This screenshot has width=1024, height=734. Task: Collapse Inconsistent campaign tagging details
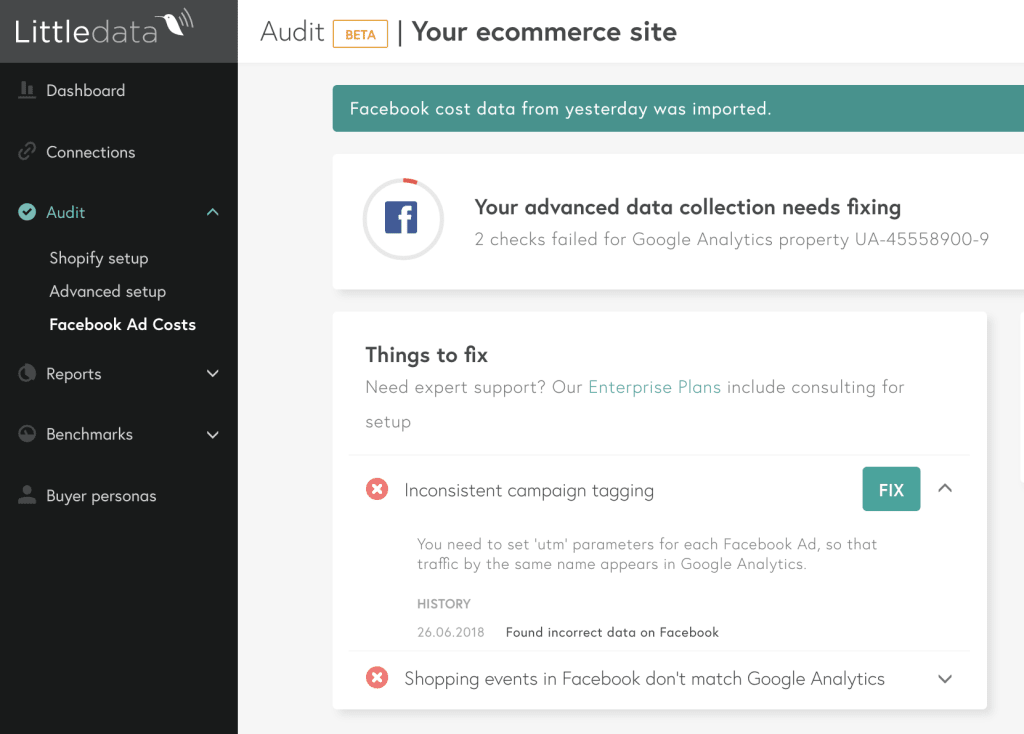tap(945, 488)
